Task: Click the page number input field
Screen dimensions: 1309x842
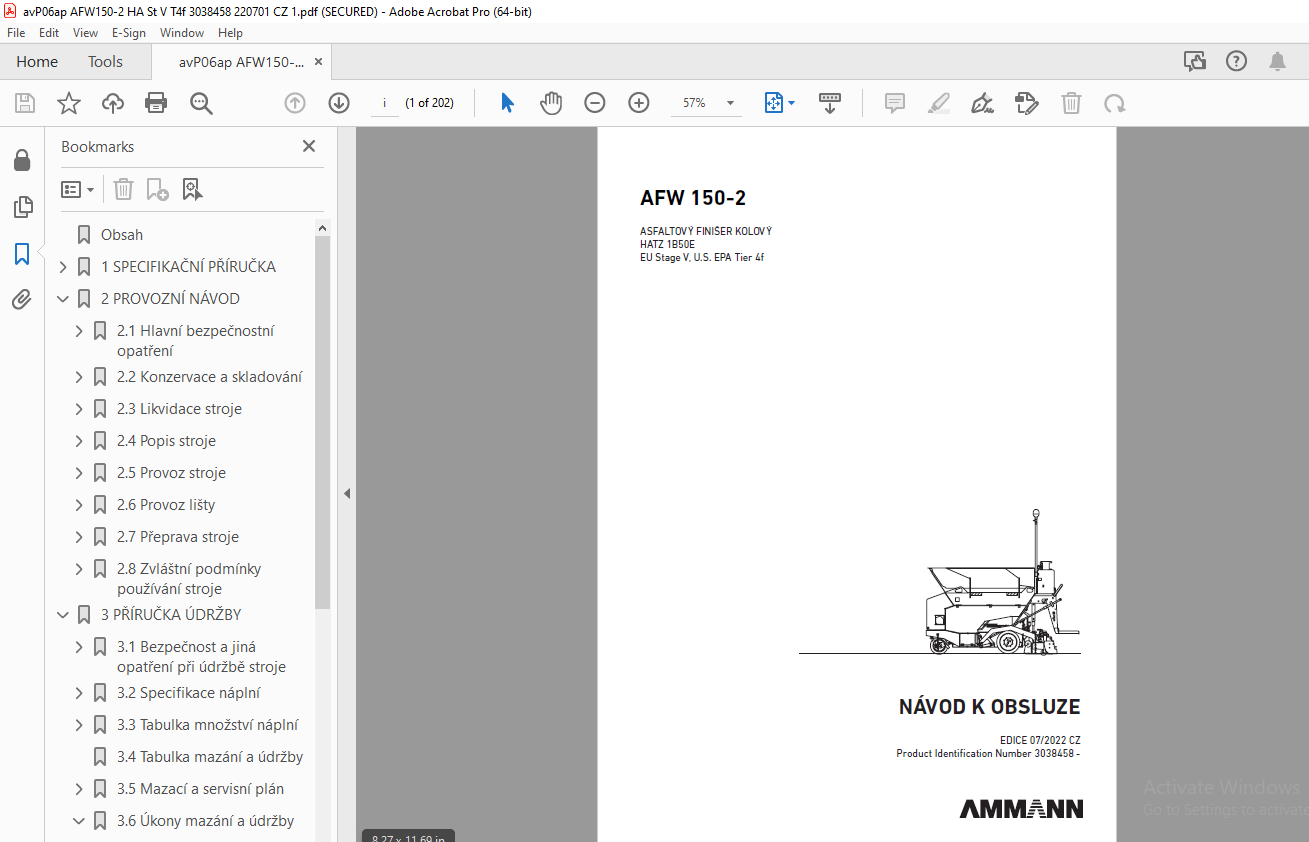Action: click(x=384, y=103)
